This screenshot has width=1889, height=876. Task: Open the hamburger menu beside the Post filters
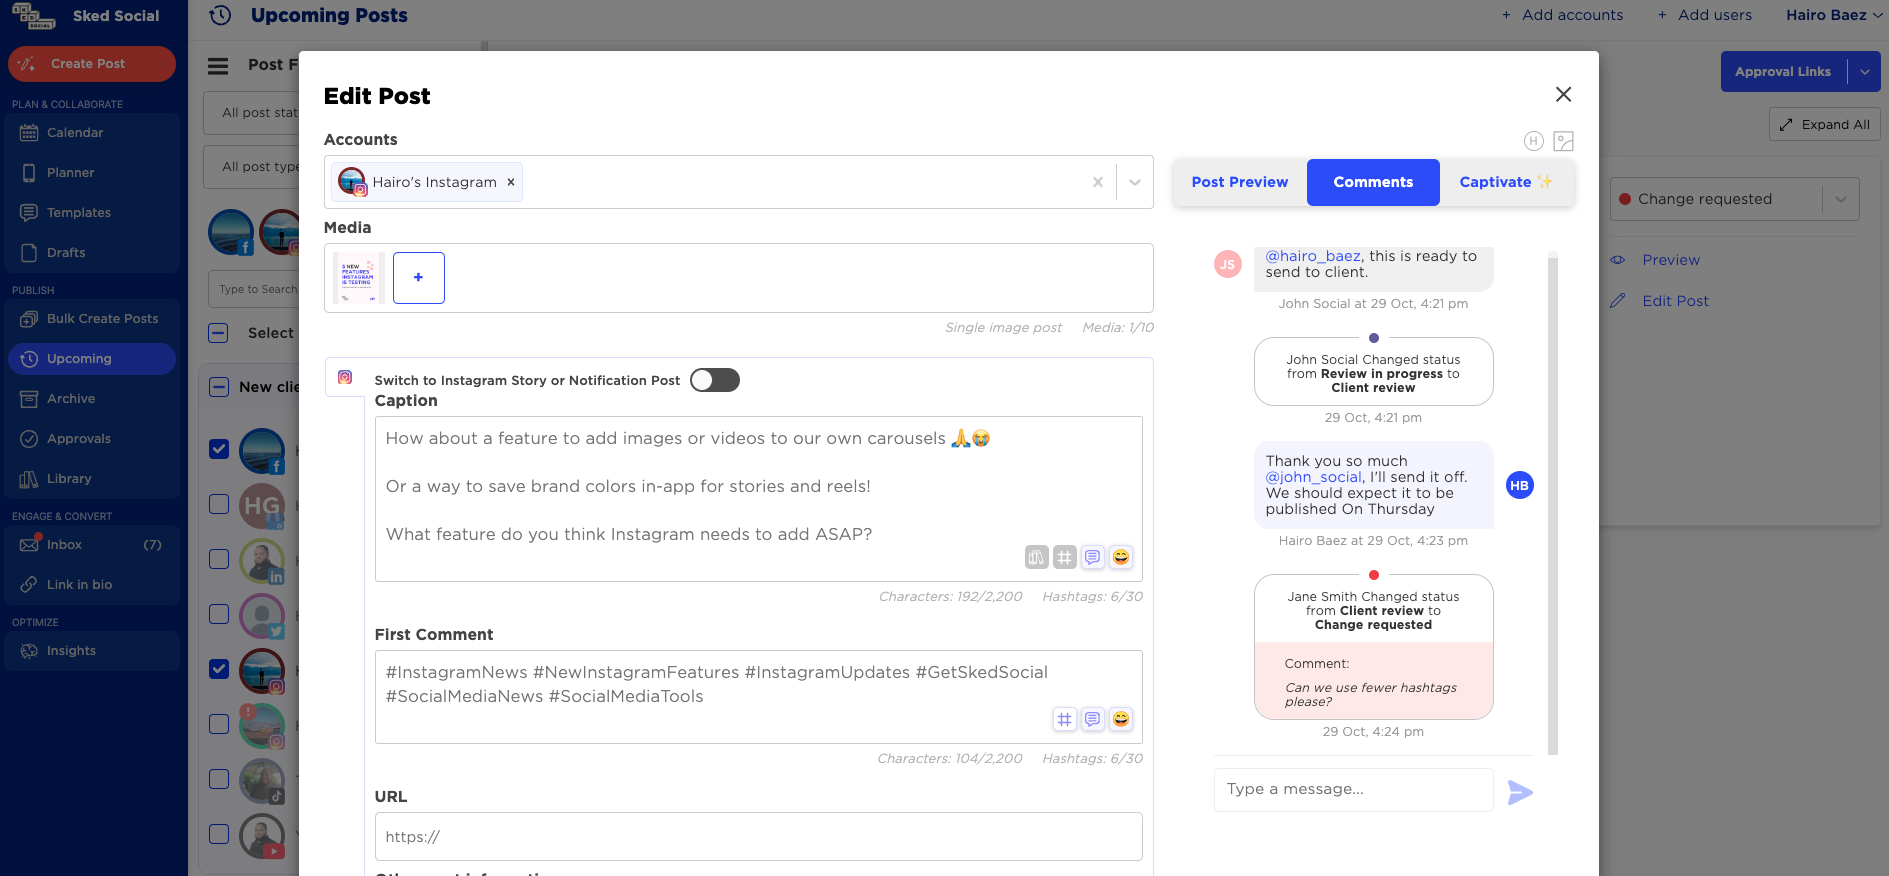click(x=218, y=66)
